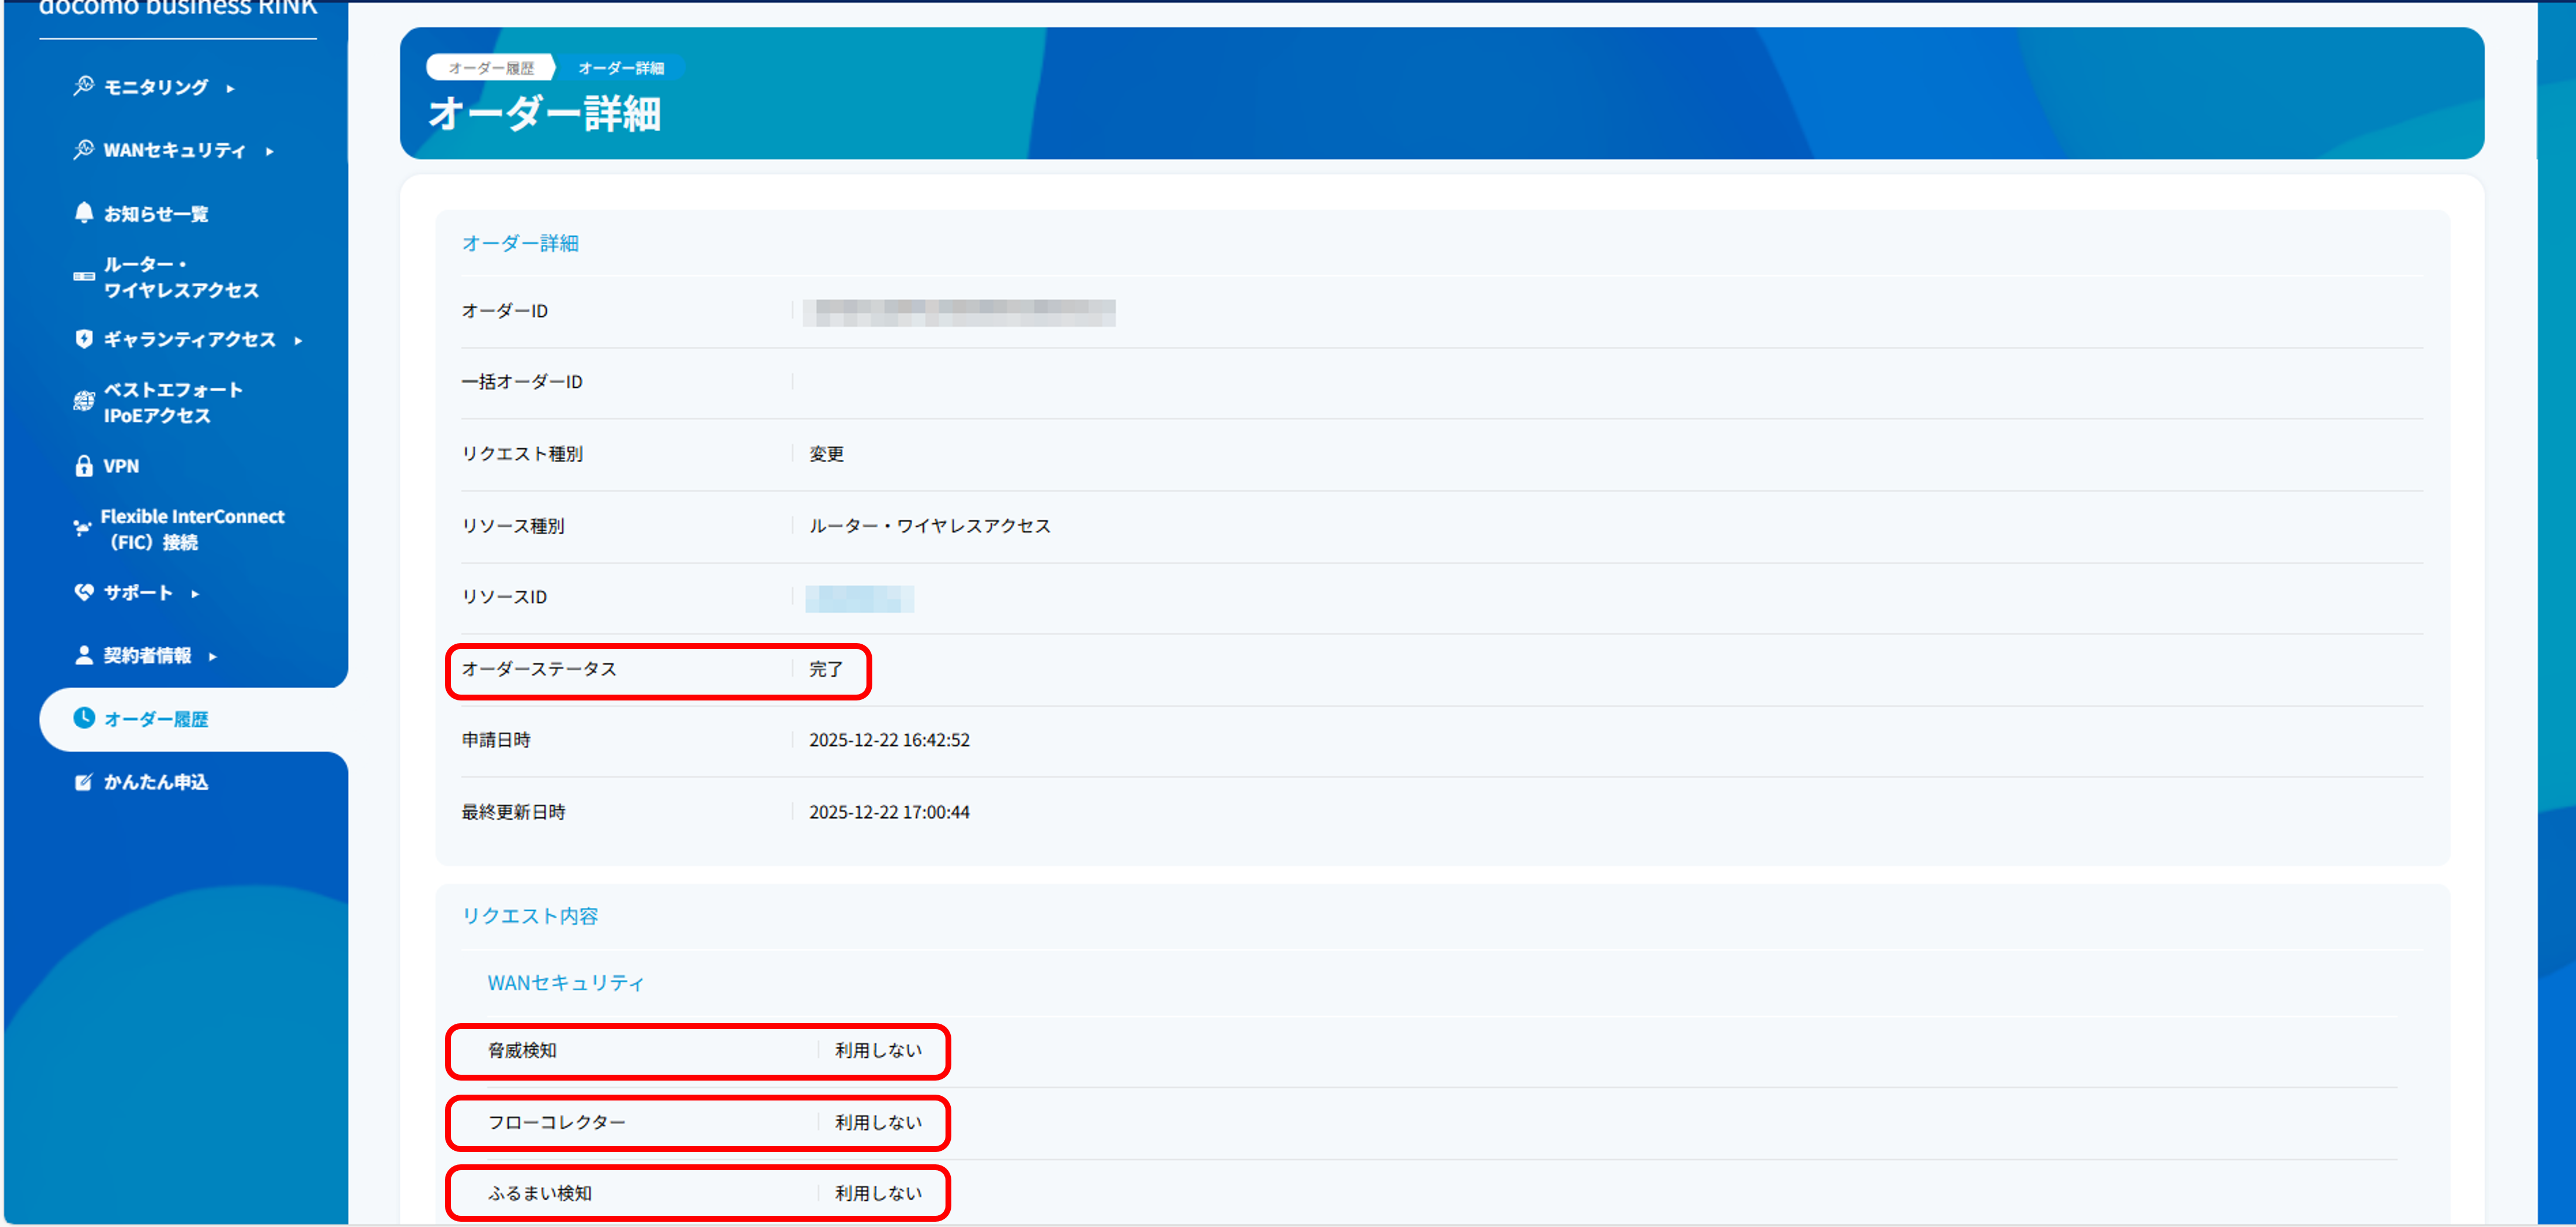Click the VPN lock icon
The width and height of the screenshot is (2576, 1227).
click(84, 466)
